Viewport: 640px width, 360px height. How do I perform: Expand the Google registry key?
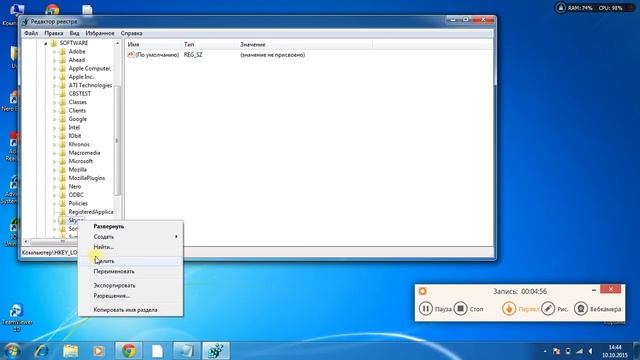coord(54,119)
